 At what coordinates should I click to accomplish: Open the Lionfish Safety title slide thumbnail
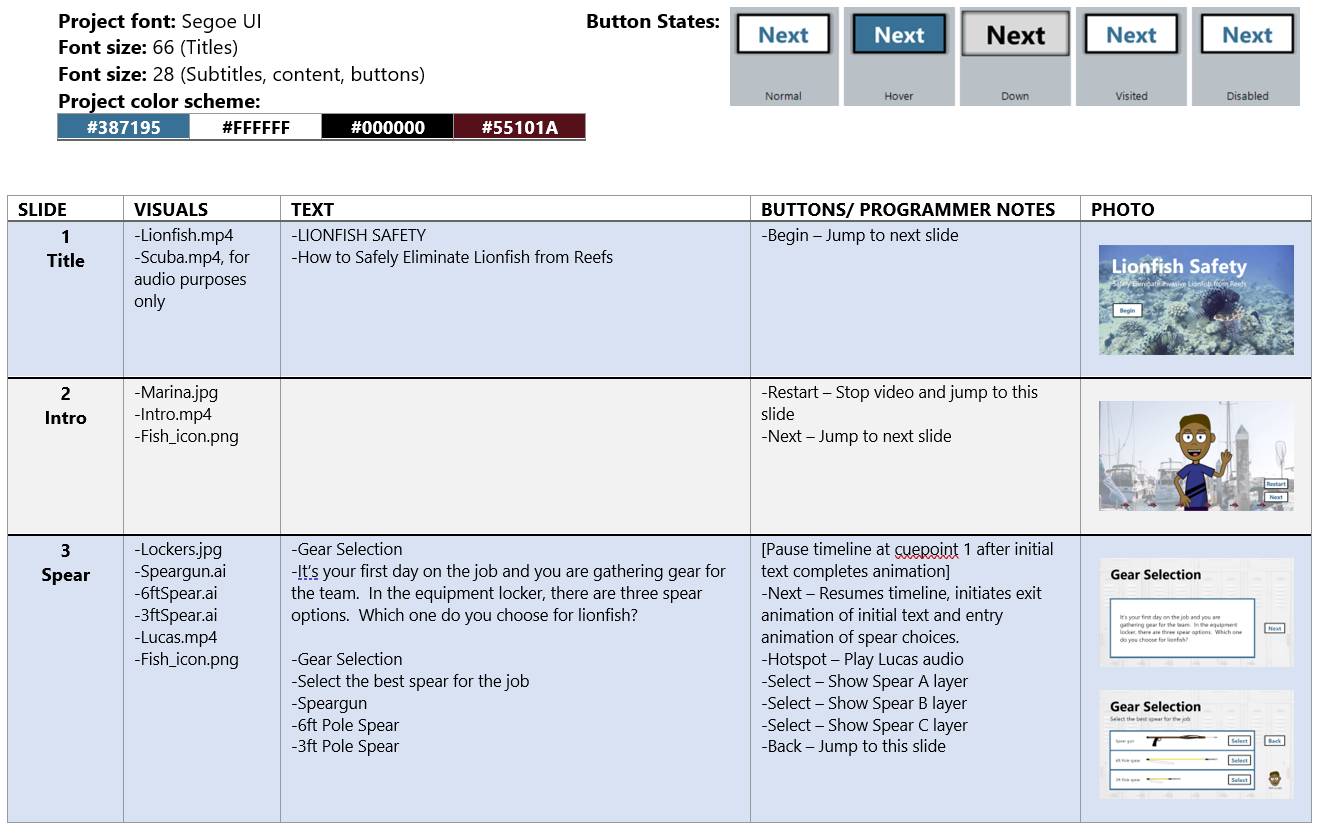tap(1196, 300)
